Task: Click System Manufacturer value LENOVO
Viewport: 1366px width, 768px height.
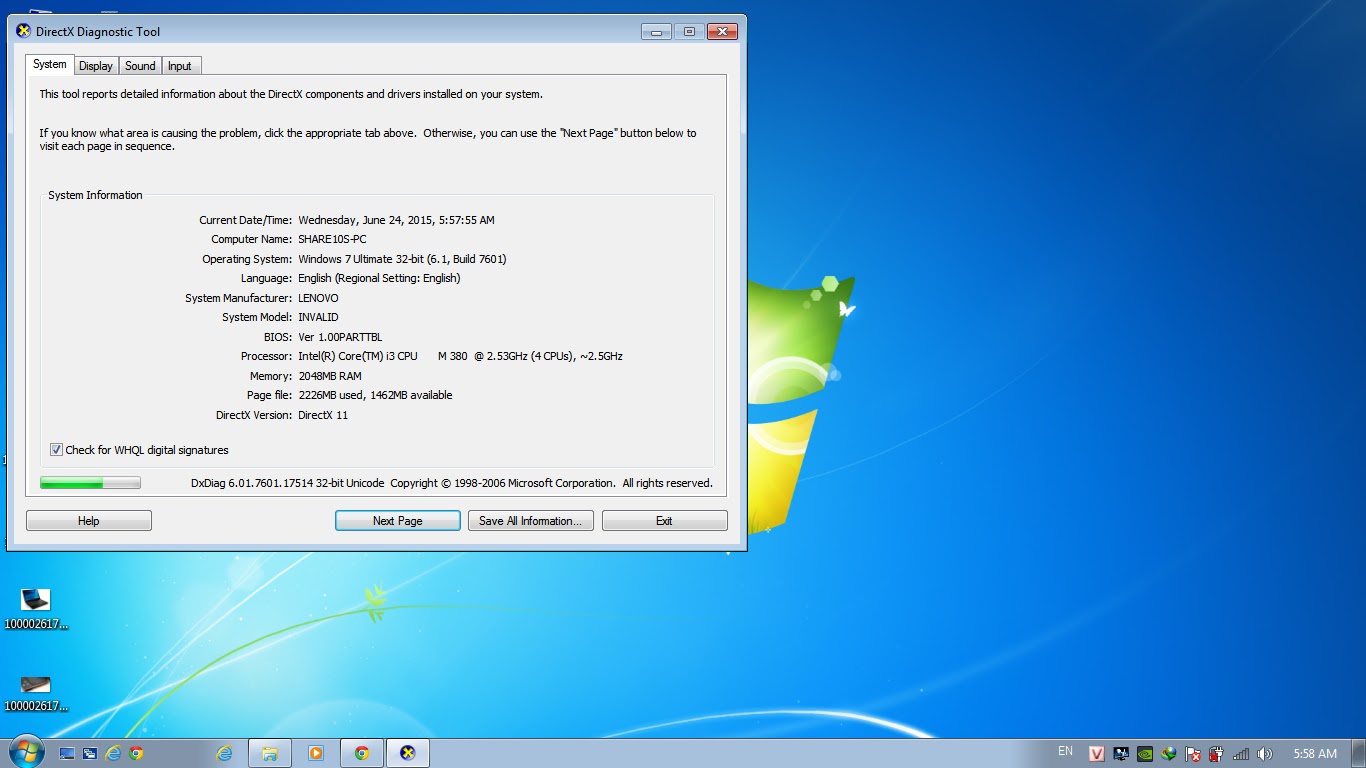Action: pyautogui.click(x=318, y=298)
